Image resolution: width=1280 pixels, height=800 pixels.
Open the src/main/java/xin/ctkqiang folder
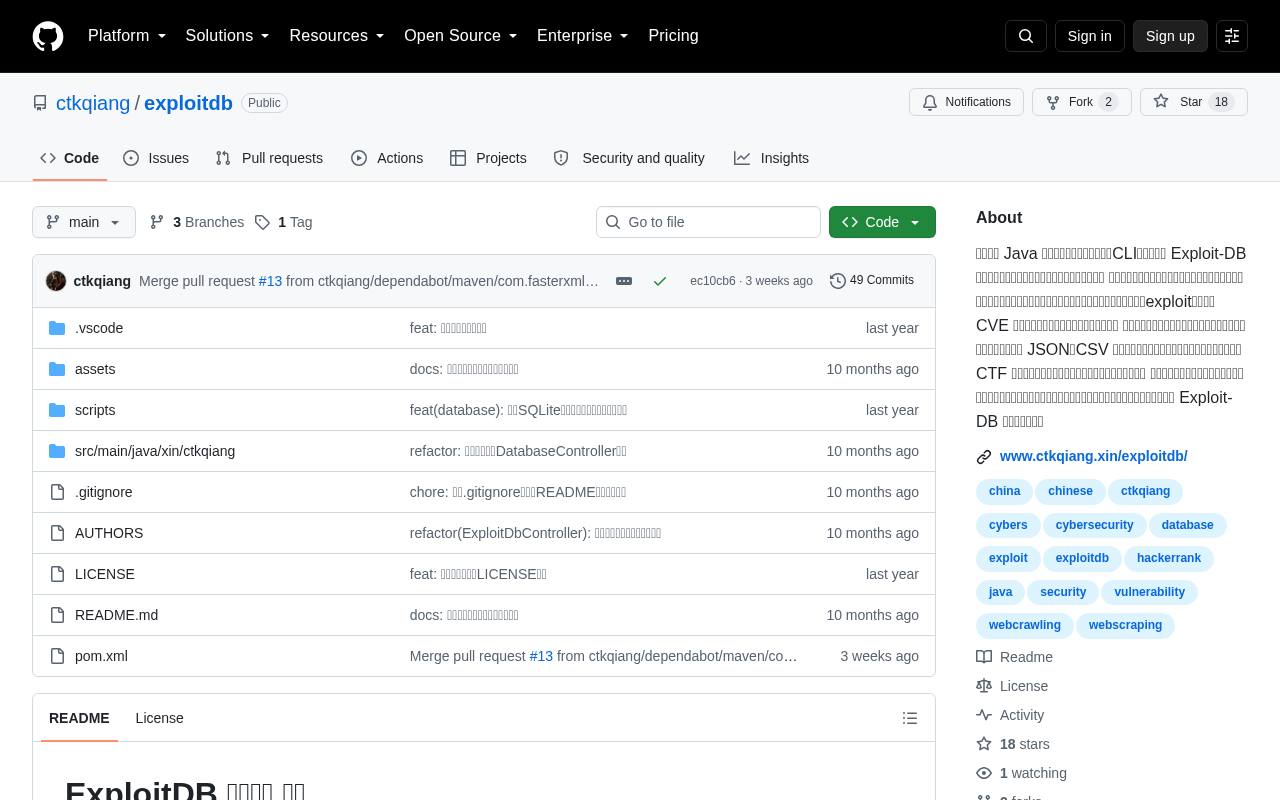[155, 451]
